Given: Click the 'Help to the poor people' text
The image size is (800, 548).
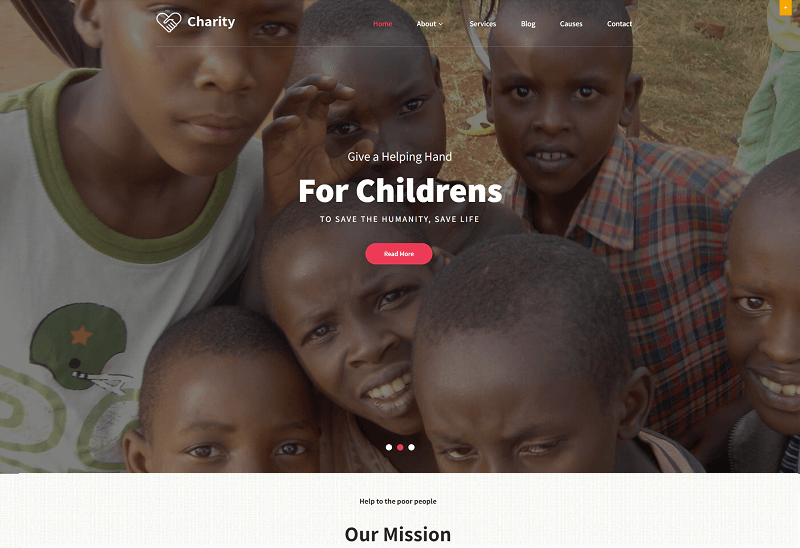Looking at the screenshot, I should pyautogui.click(x=398, y=501).
